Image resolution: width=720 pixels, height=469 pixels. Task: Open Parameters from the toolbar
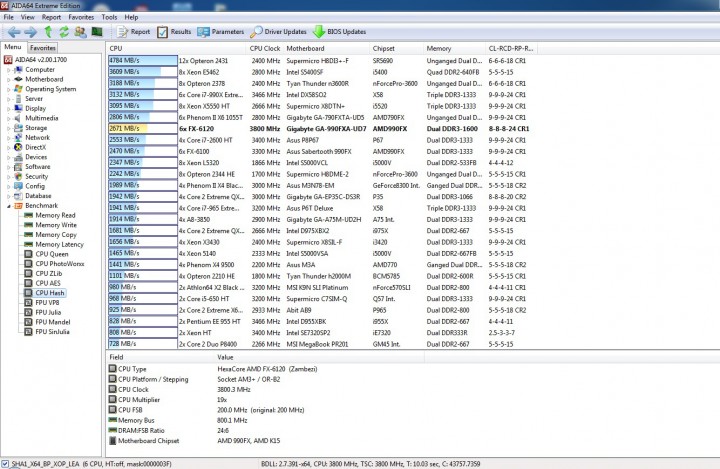point(221,32)
